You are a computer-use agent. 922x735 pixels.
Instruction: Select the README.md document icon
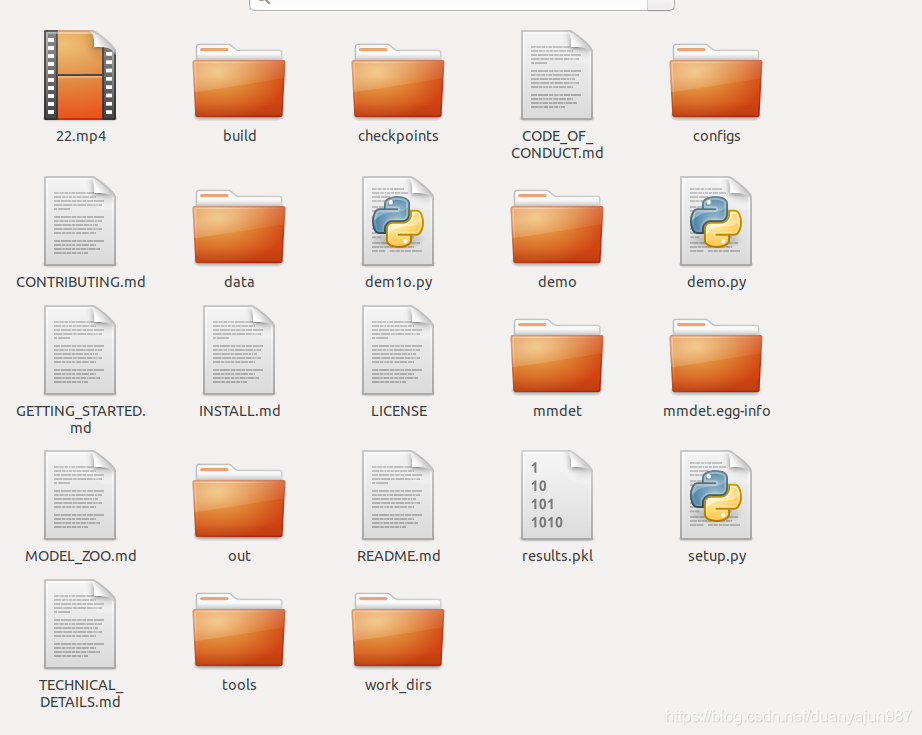[398, 495]
